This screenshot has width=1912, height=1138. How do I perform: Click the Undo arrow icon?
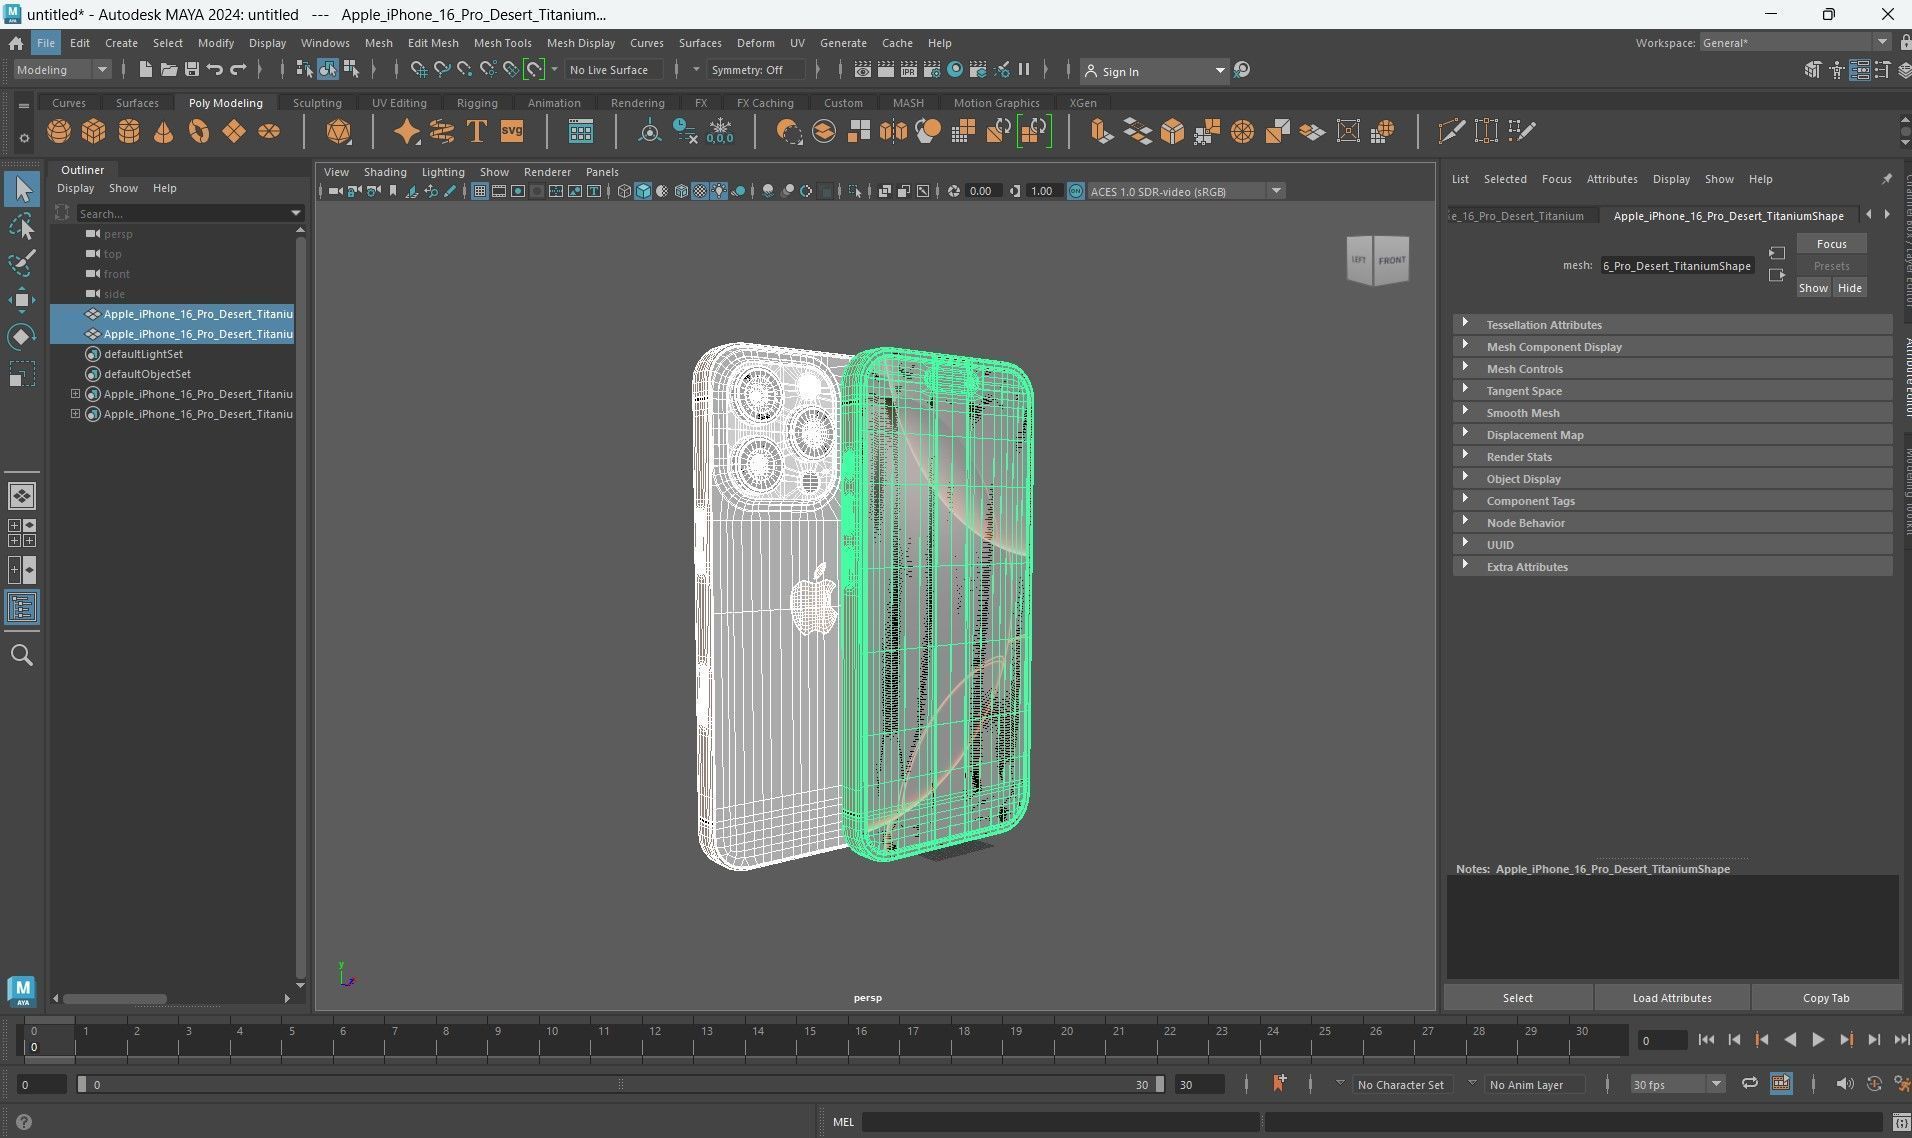[x=215, y=70]
